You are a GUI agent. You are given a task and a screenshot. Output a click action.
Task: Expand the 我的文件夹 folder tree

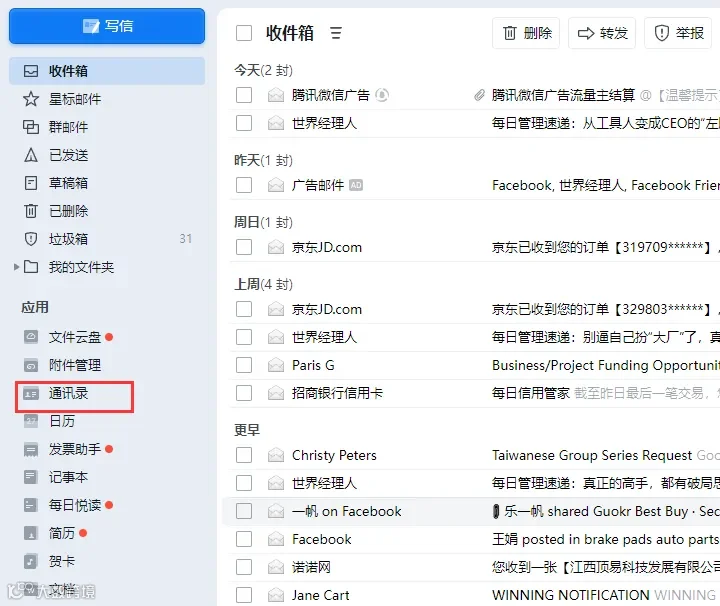pos(17,267)
